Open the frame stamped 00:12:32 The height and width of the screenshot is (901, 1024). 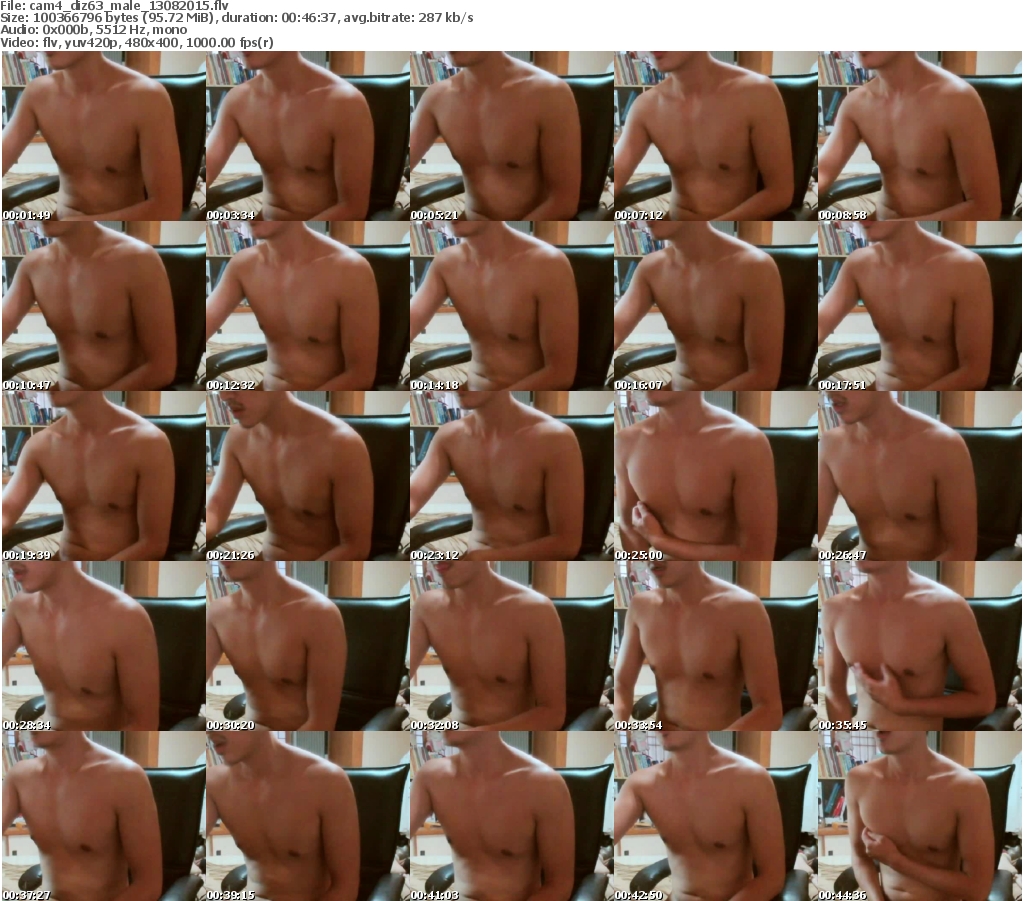[308, 306]
